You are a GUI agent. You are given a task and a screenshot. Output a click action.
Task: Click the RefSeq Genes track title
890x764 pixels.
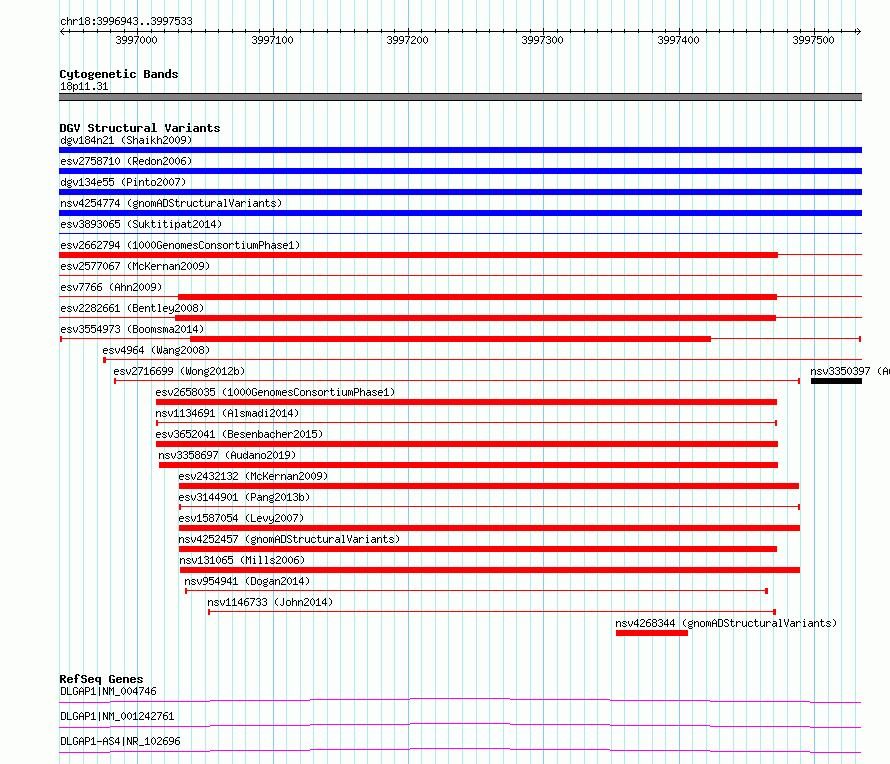pyautogui.click(x=101, y=679)
